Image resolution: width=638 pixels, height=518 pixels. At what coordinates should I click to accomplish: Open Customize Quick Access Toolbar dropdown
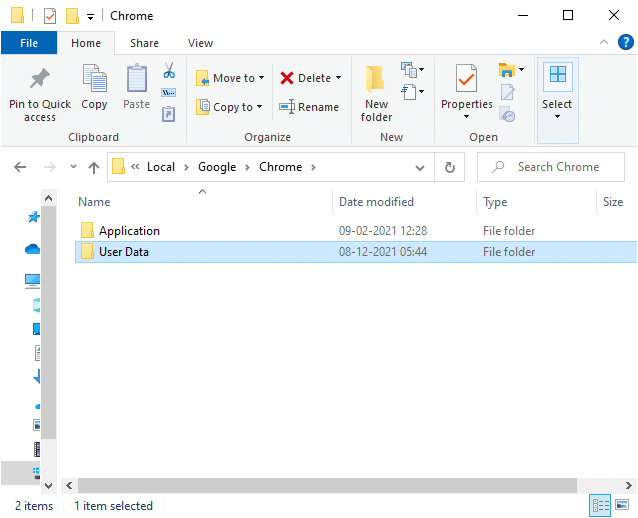click(90, 17)
